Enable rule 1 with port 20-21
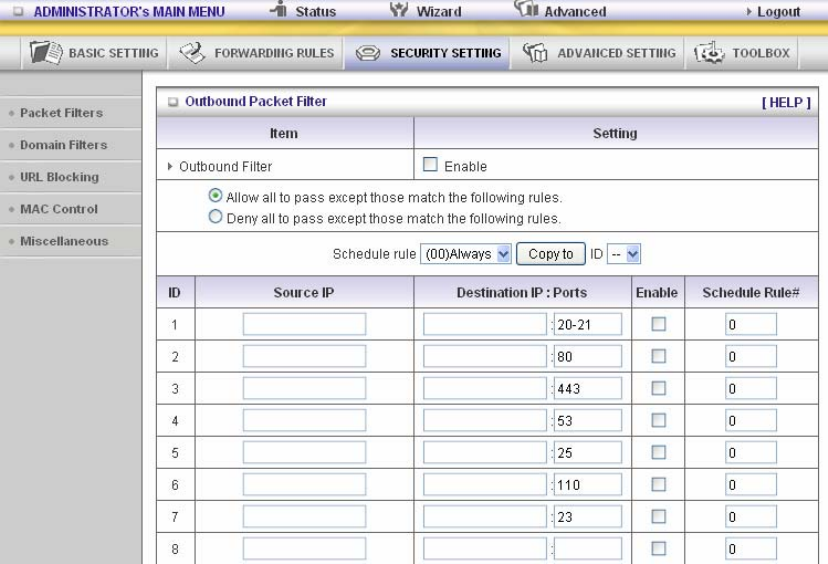The height and width of the screenshot is (564, 828). pos(658,324)
